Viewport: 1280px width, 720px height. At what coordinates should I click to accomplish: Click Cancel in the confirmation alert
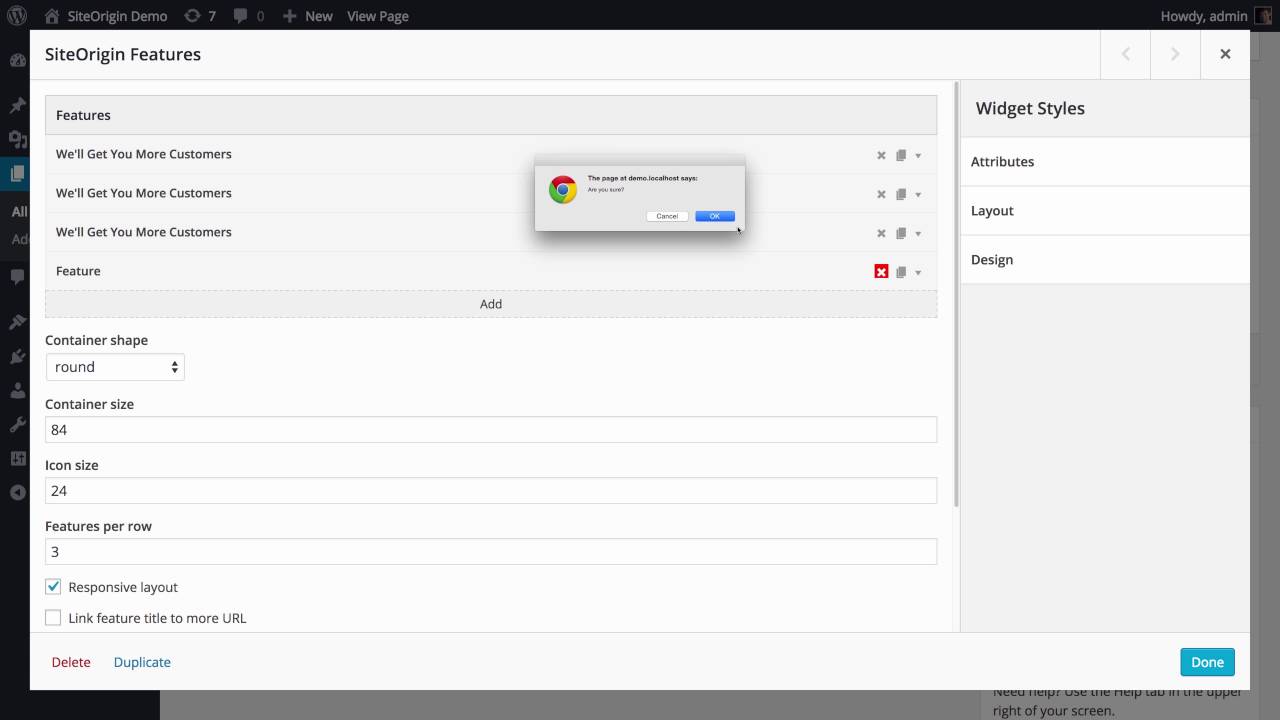tap(667, 216)
